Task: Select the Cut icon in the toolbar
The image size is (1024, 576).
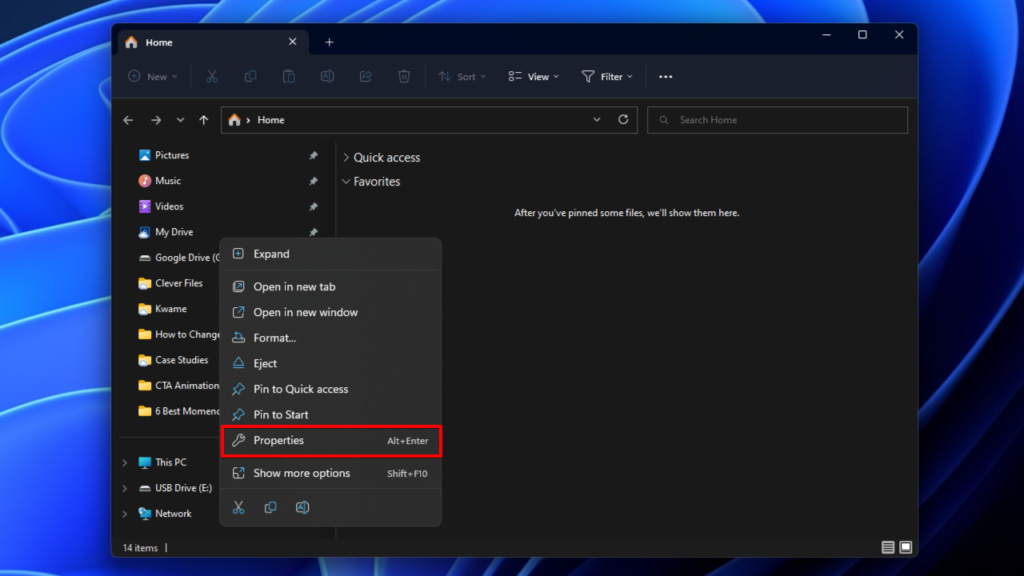Action: pyautogui.click(x=212, y=76)
